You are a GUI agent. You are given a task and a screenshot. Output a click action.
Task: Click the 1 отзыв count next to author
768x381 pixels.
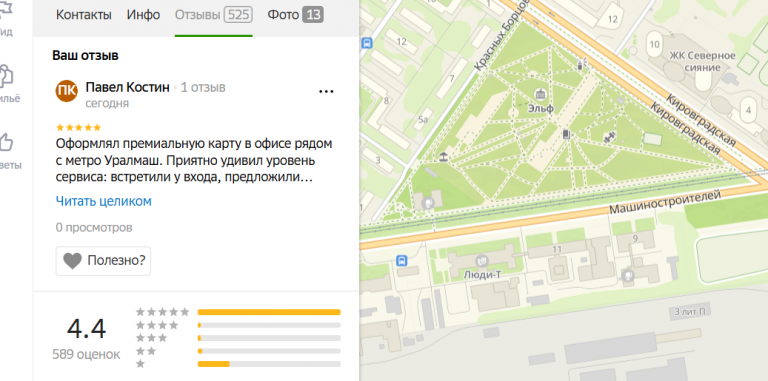click(203, 87)
